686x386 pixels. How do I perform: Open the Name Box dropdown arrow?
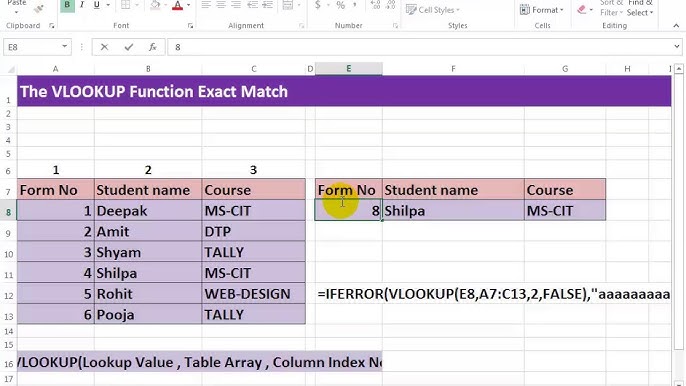pyautogui.click(x=64, y=46)
